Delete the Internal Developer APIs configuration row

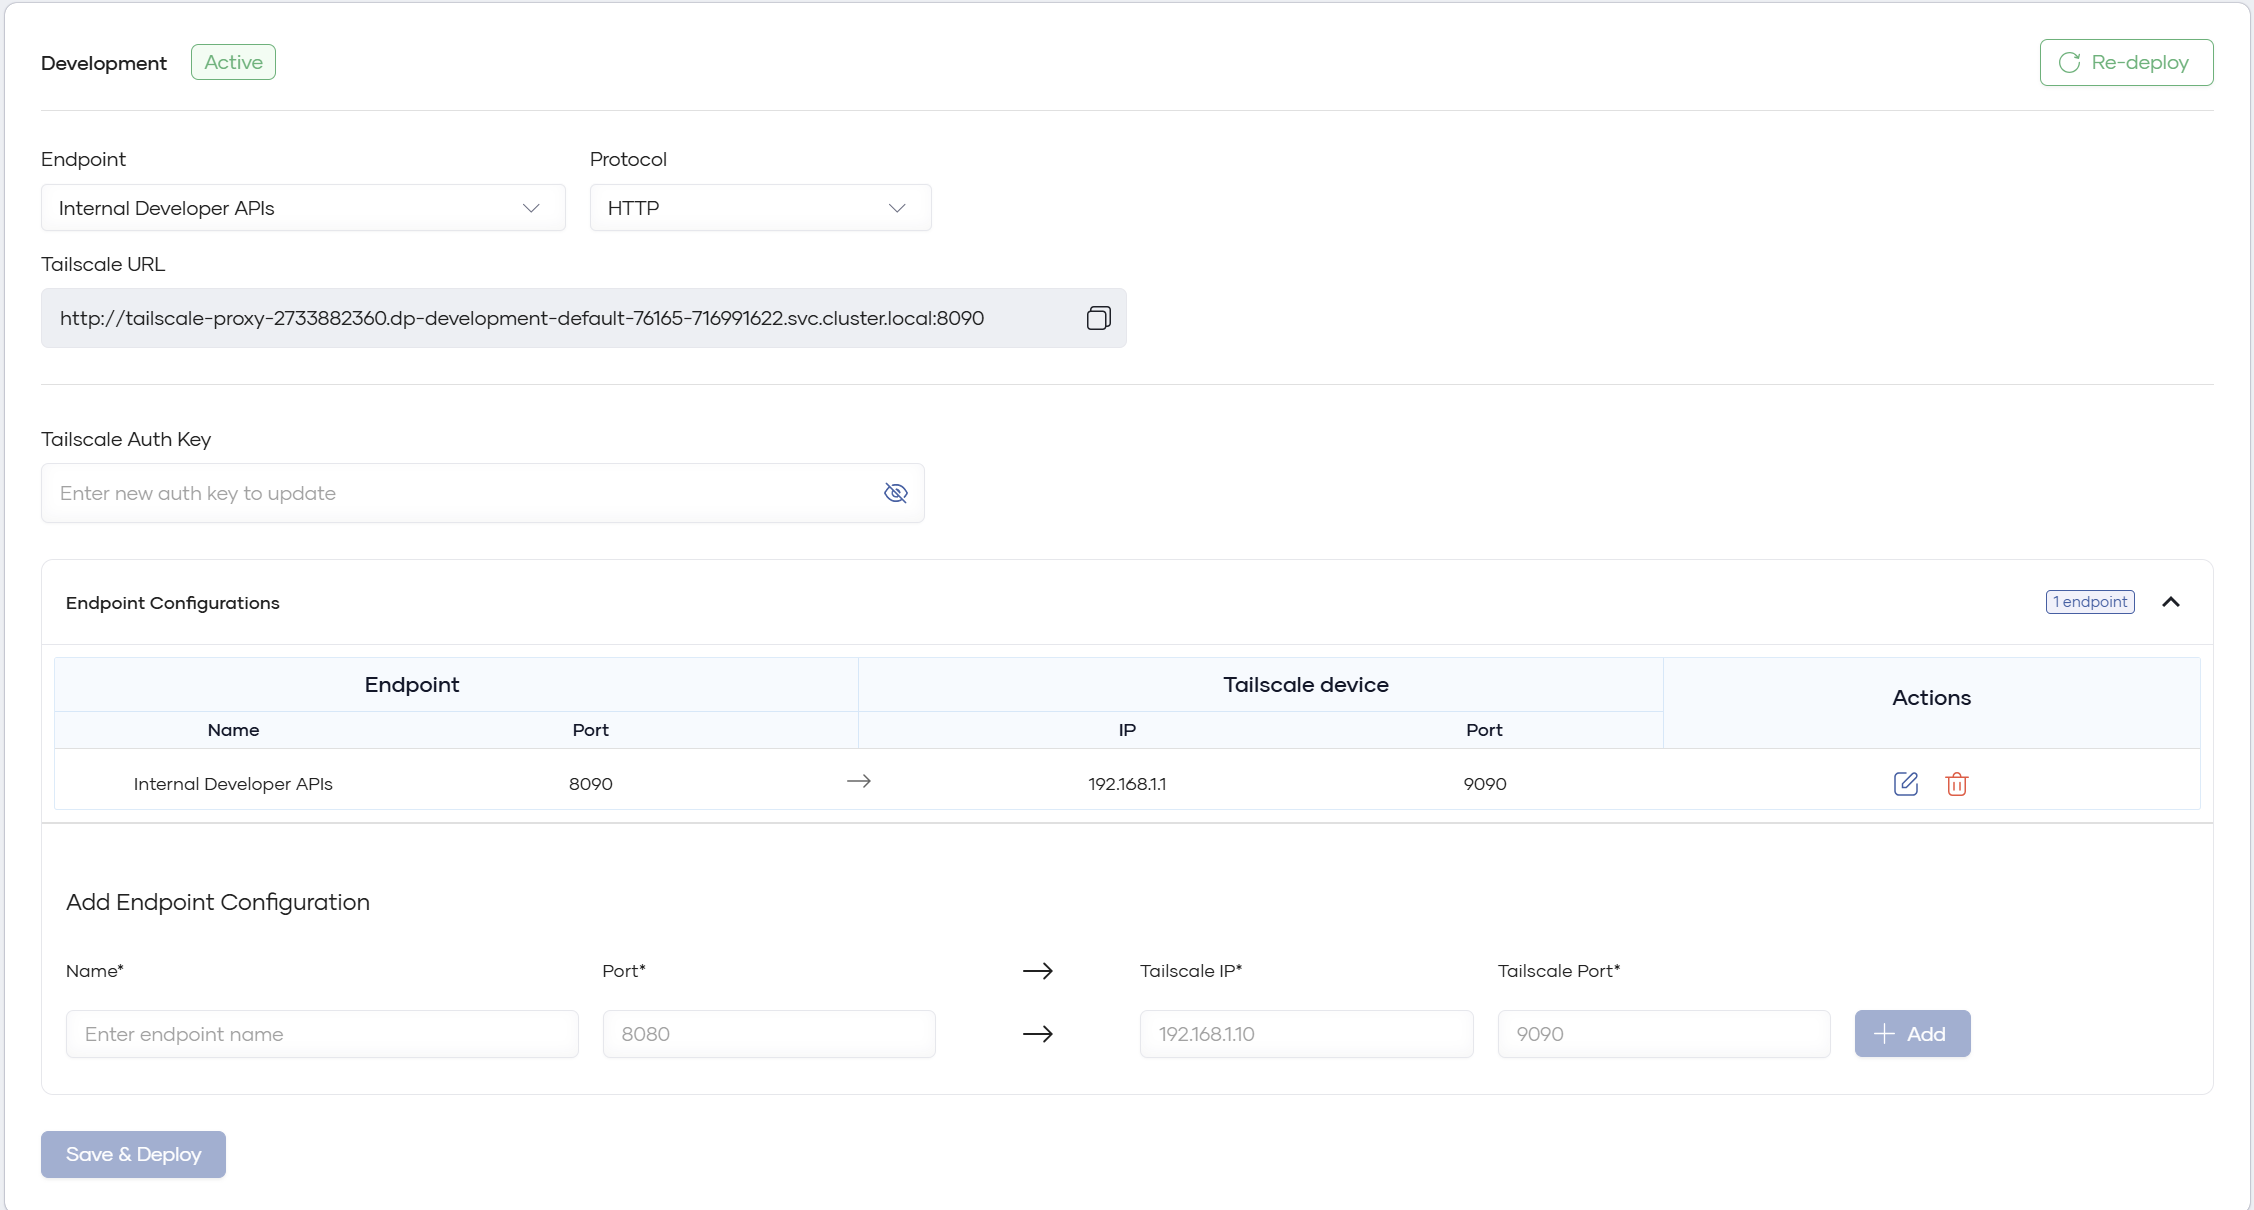1957,783
